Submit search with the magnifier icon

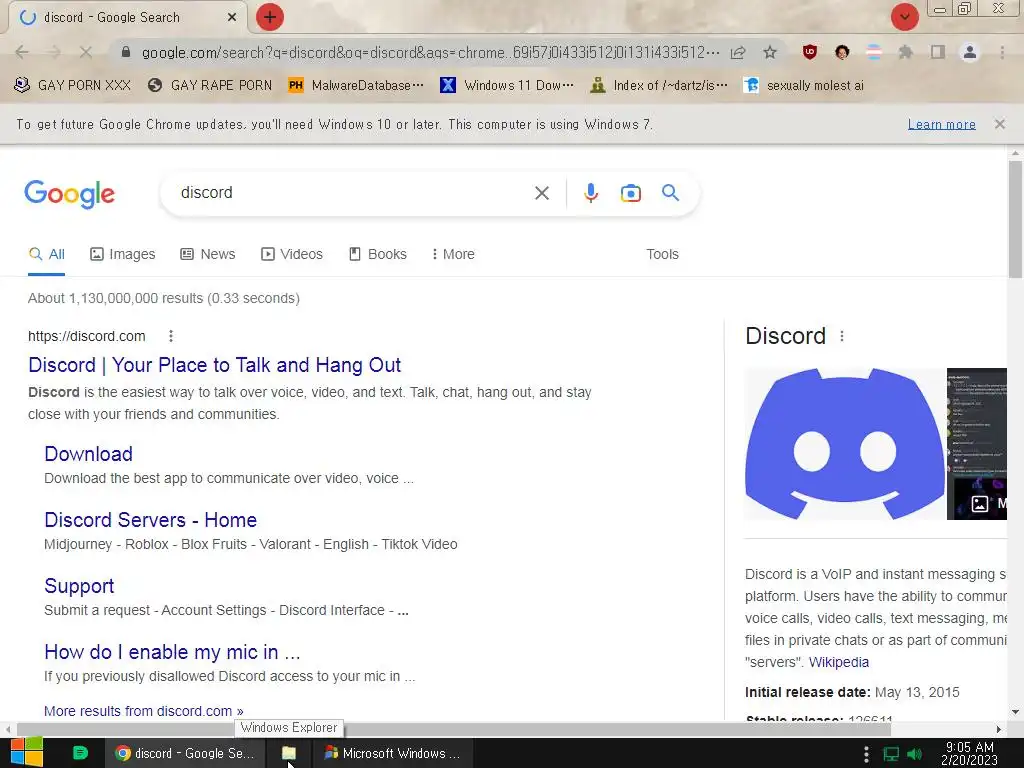point(671,193)
